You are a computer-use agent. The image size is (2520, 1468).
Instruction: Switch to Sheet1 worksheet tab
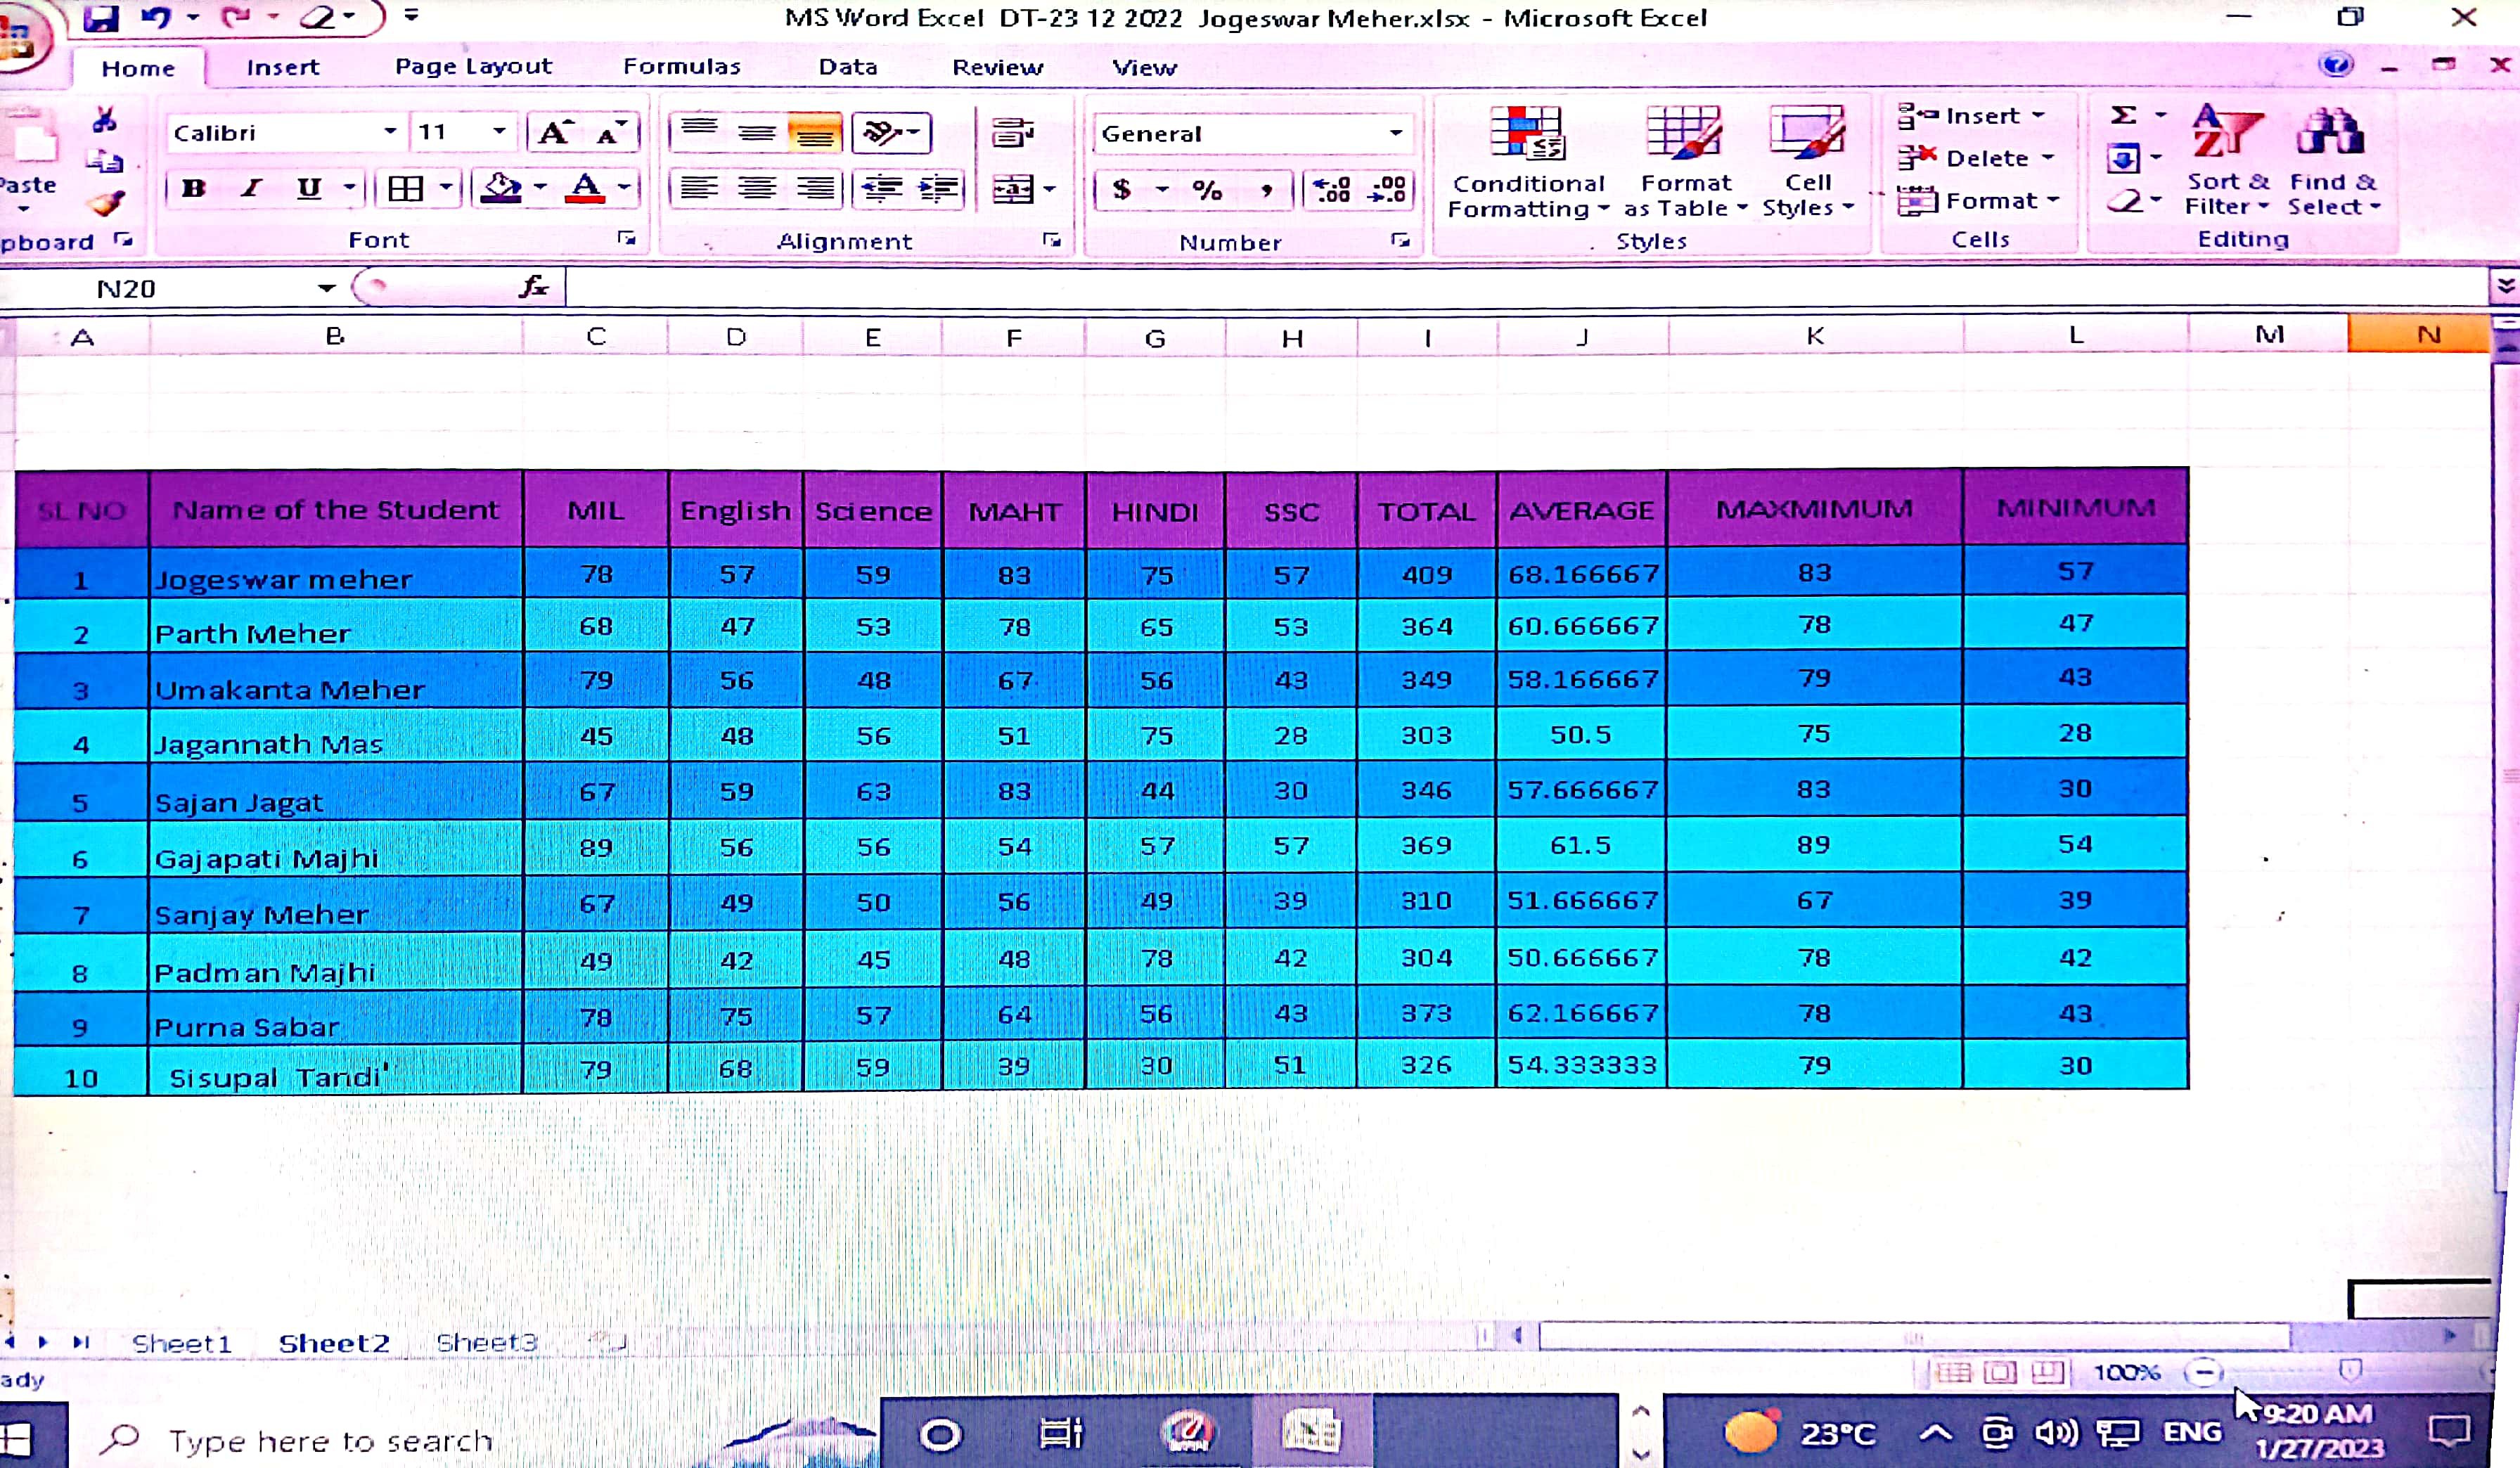pos(181,1343)
